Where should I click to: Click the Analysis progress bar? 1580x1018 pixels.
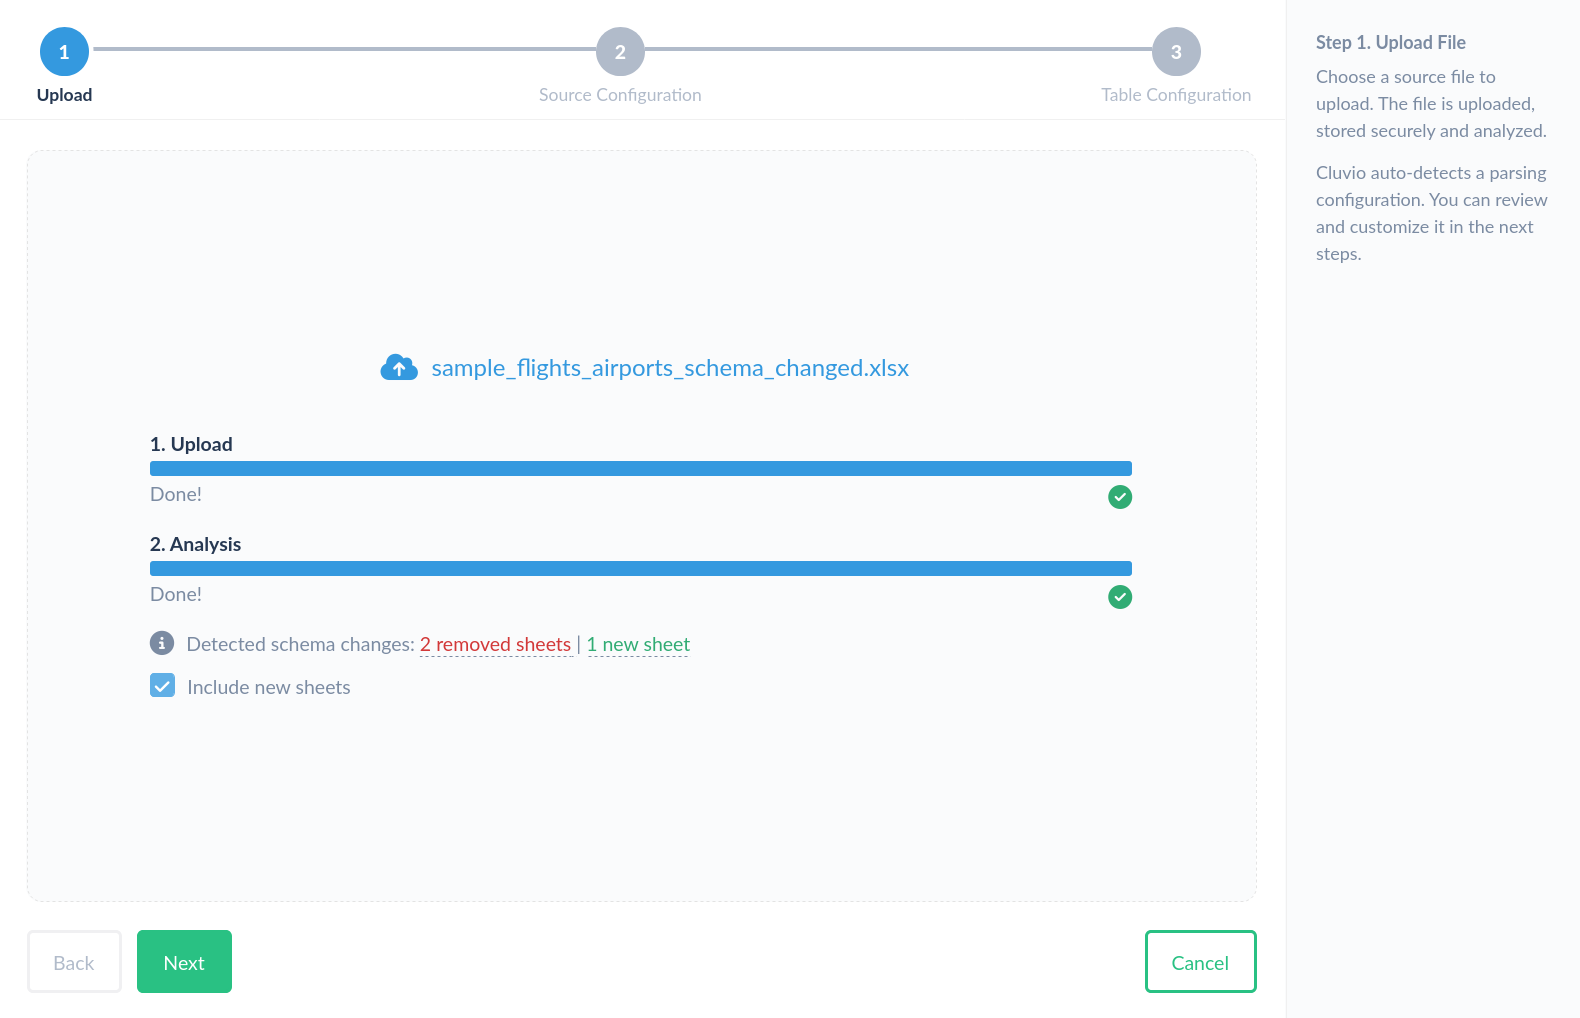640,568
